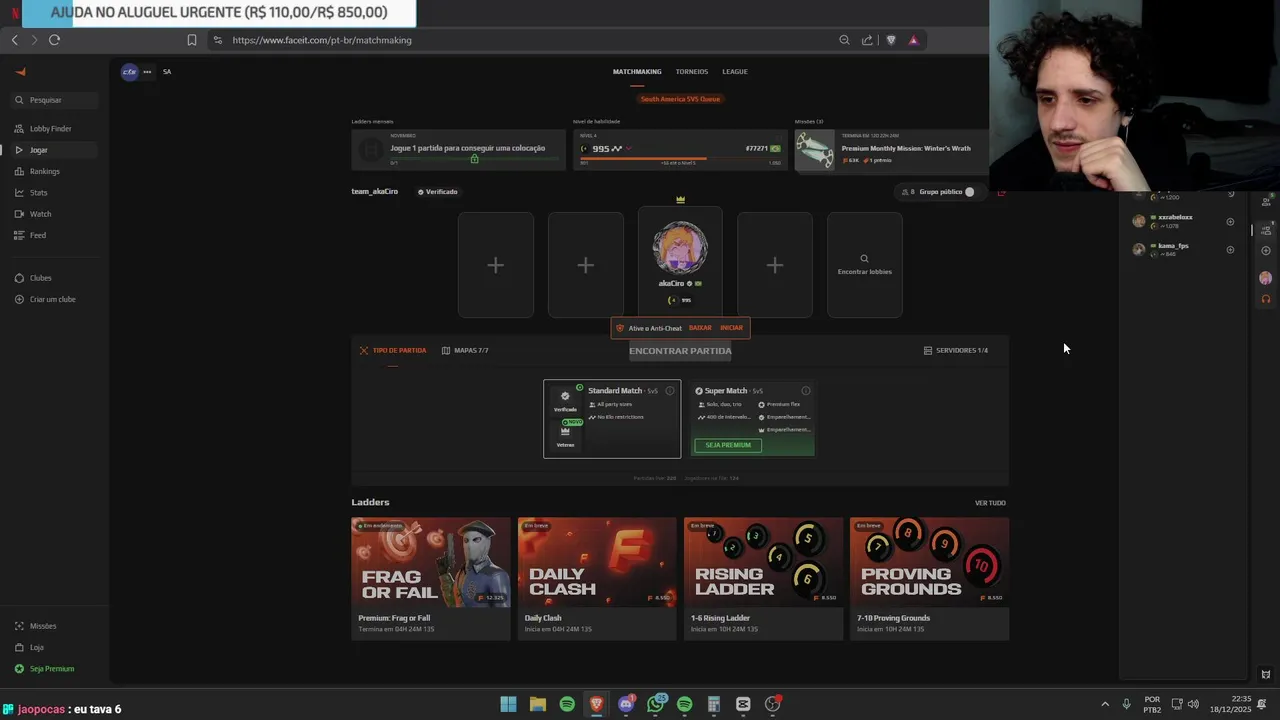Select the Veteran queue option
Screen dimensions: 1280x720
(565, 435)
